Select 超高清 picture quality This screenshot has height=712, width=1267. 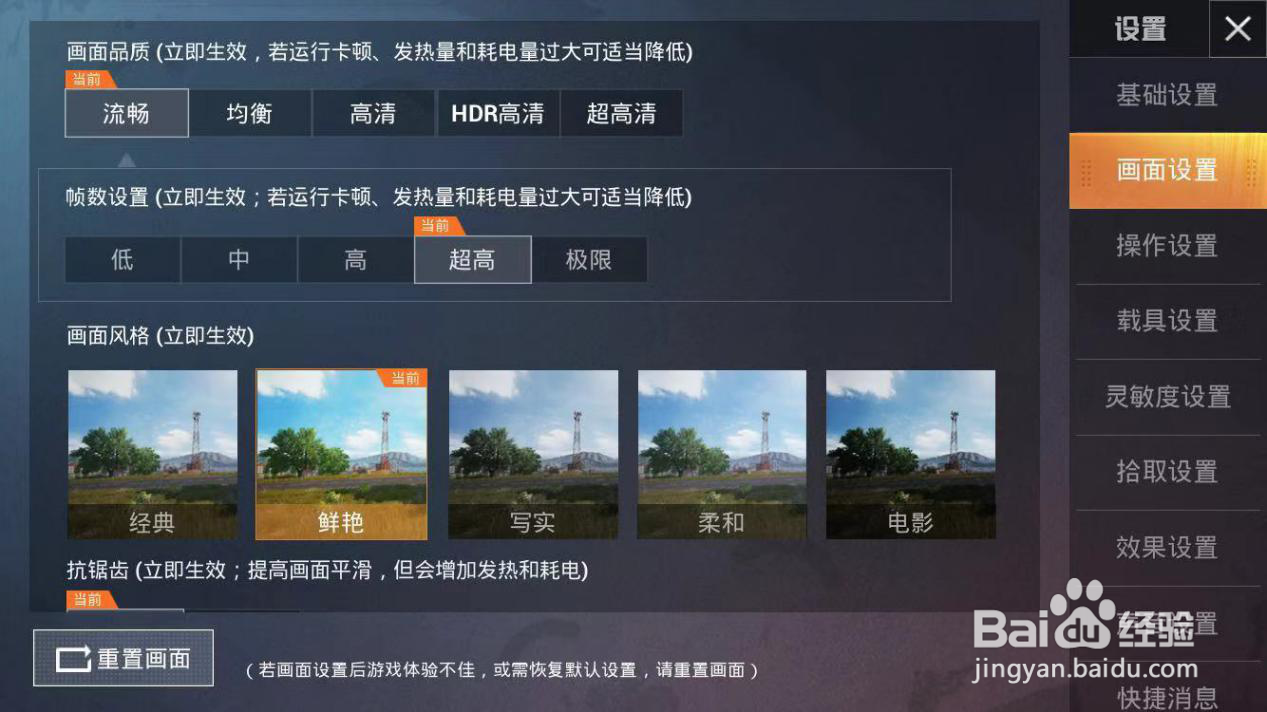click(x=621, y=113)
